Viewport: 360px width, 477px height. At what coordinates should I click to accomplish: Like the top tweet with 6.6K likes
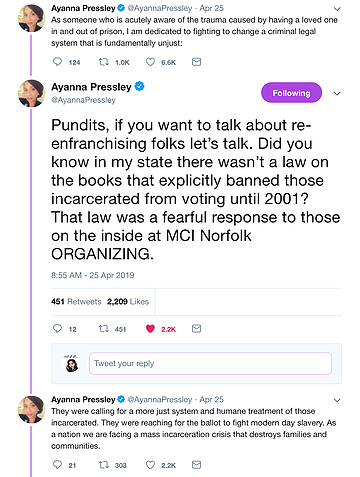(x=150, y=62)
